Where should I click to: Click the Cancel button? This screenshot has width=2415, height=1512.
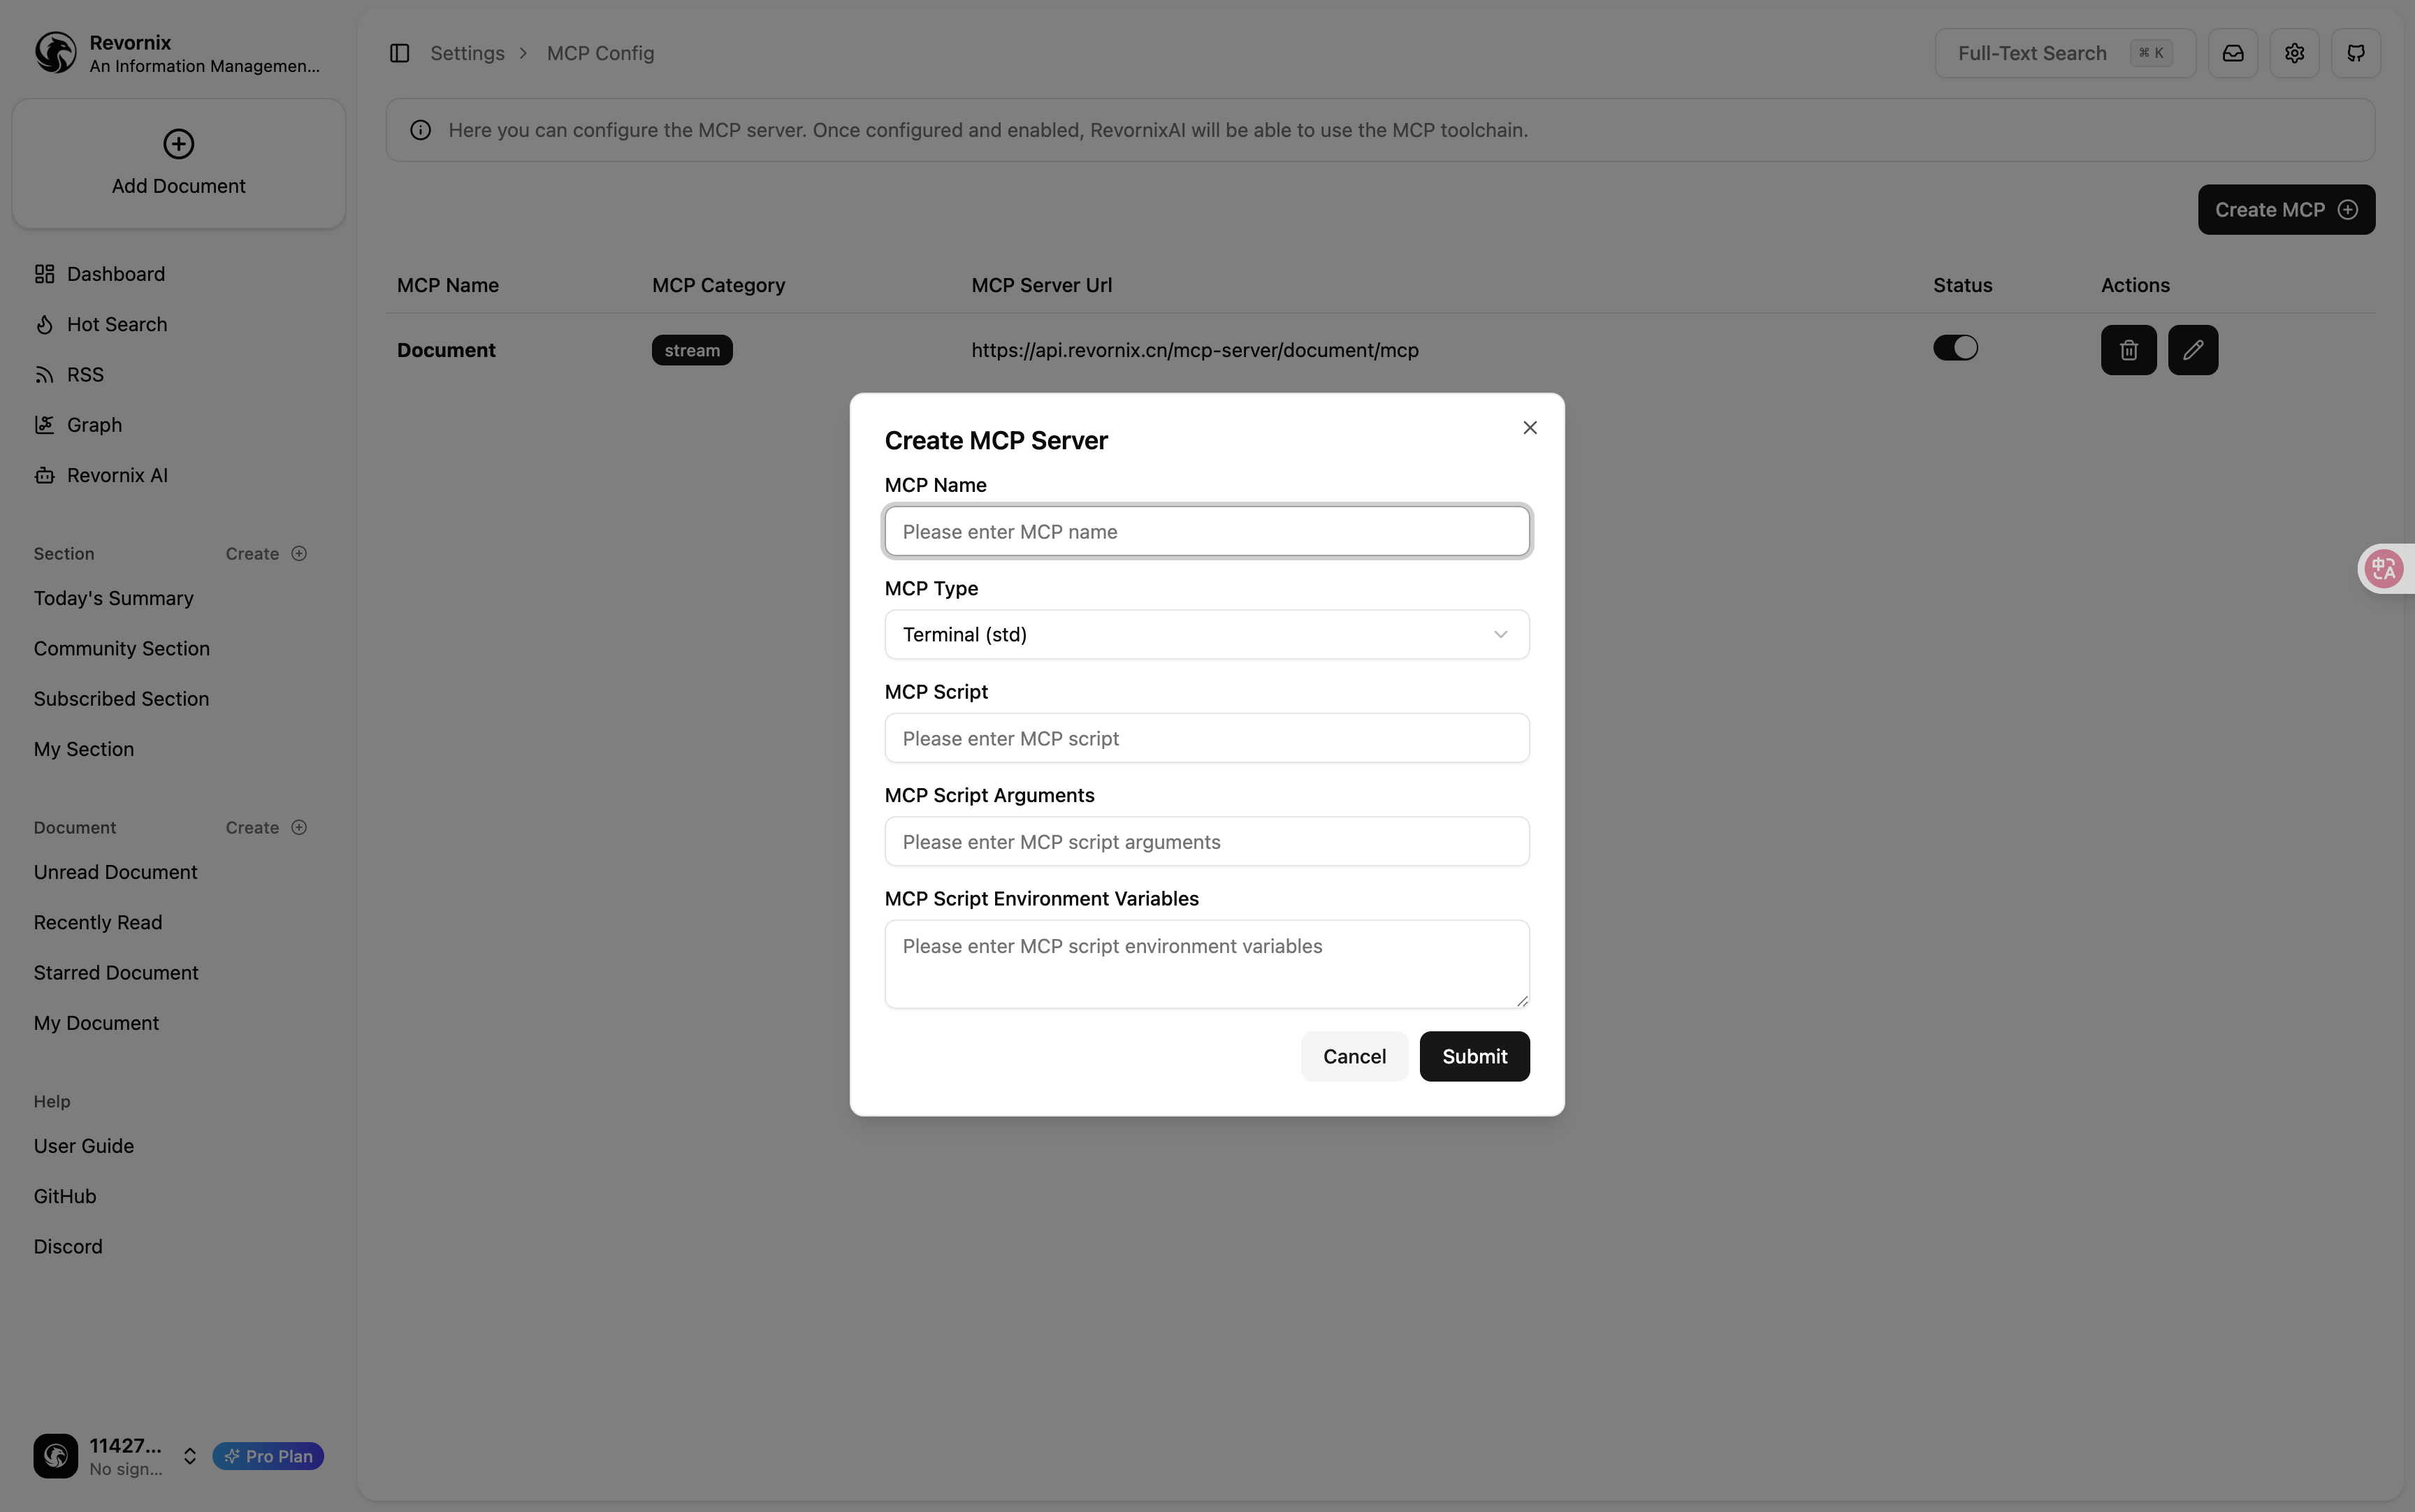[1353, 1056]
